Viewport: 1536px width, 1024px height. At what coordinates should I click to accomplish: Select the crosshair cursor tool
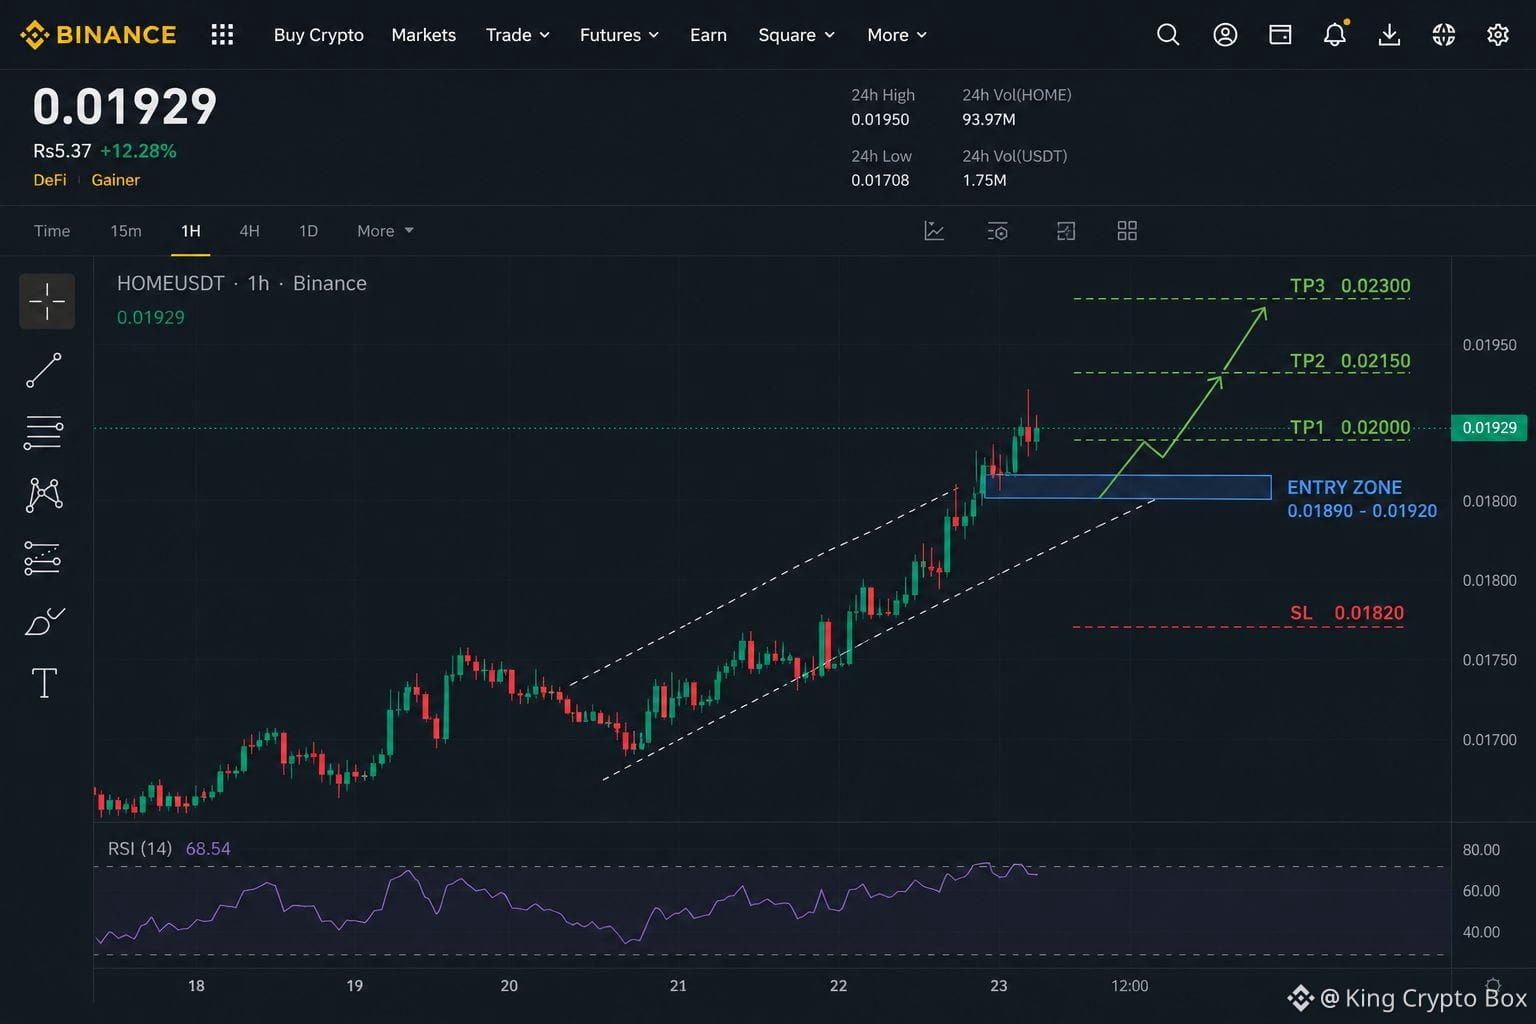pos(47,301)
